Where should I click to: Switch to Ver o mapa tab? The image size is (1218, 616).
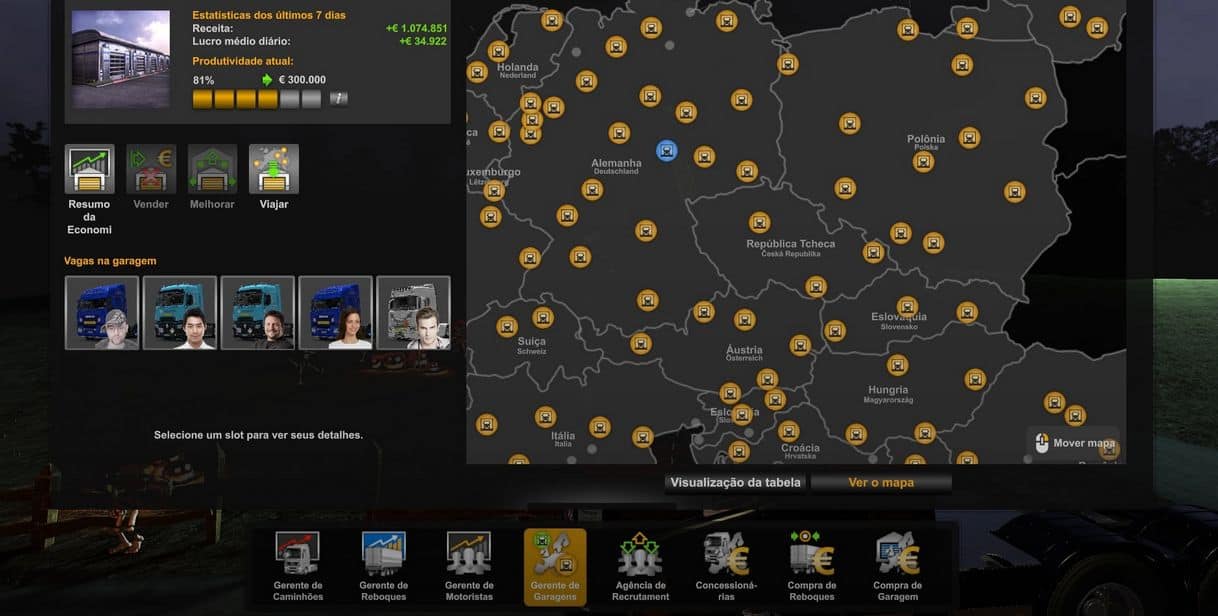[880, 483]
